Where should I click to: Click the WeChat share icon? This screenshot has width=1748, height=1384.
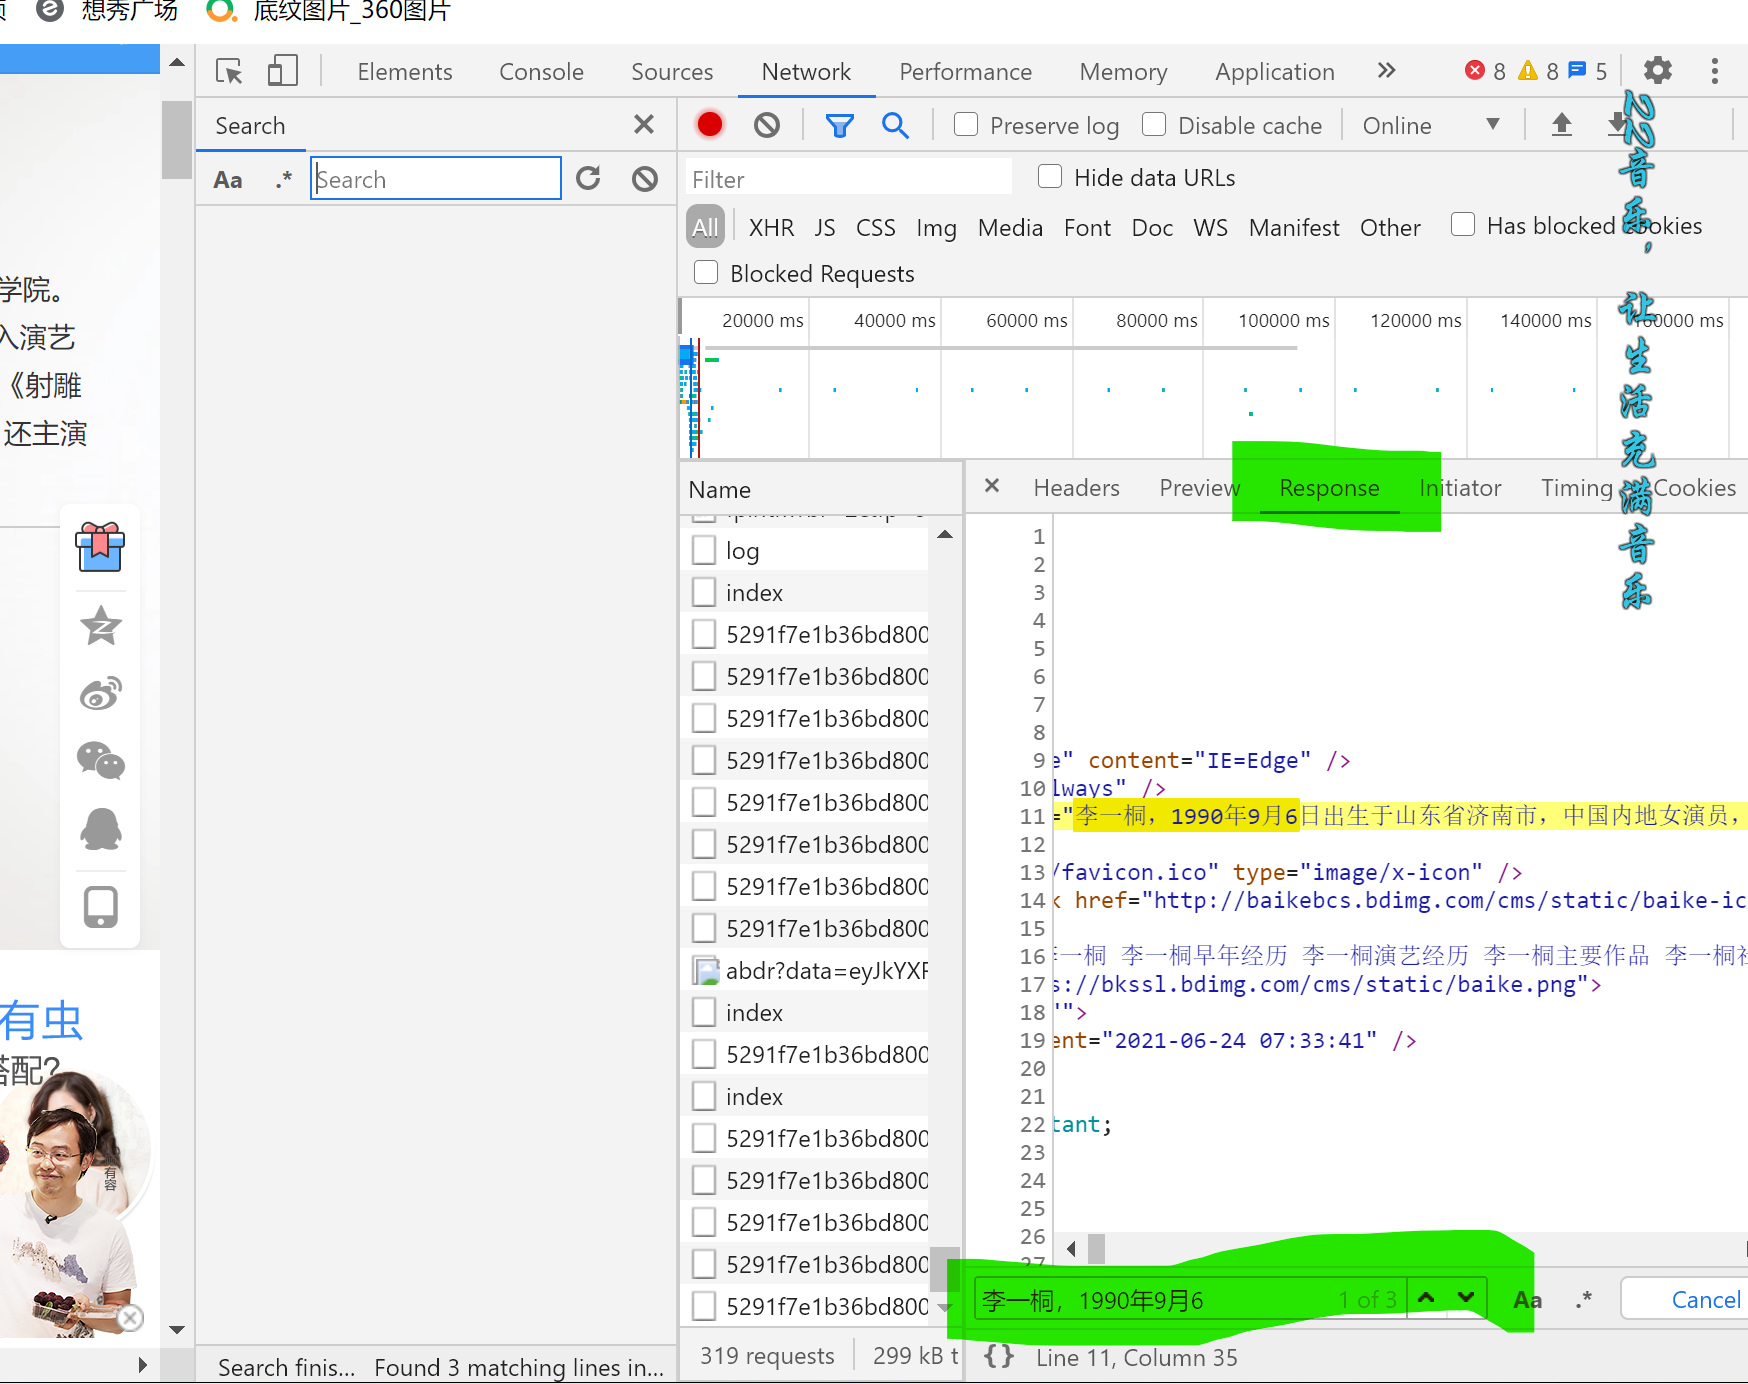click(100, 761)
